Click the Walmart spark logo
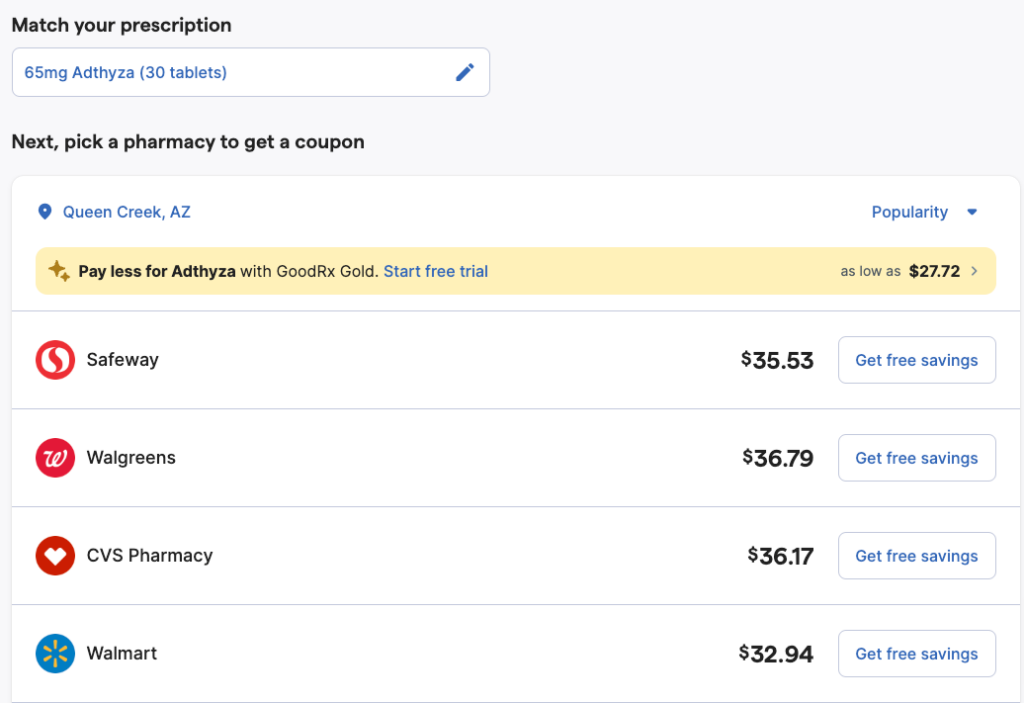 click(x=55, y=654)
